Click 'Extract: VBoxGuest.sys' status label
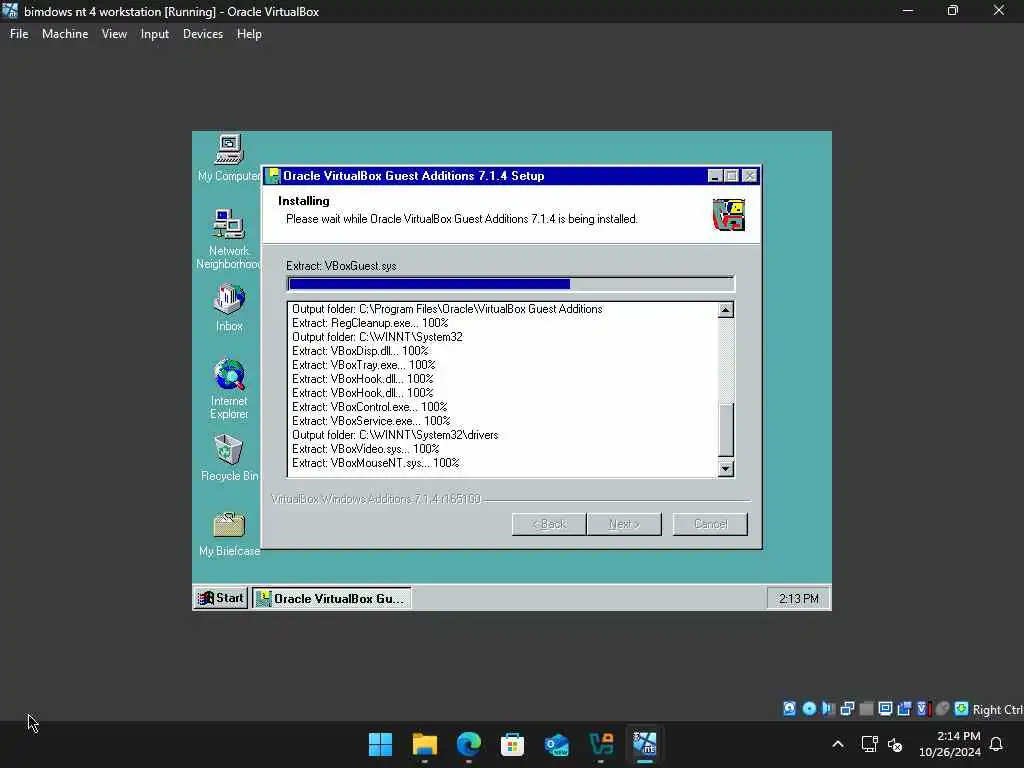The width and height of the screenshot is (1024, 768). coord(341,266)
